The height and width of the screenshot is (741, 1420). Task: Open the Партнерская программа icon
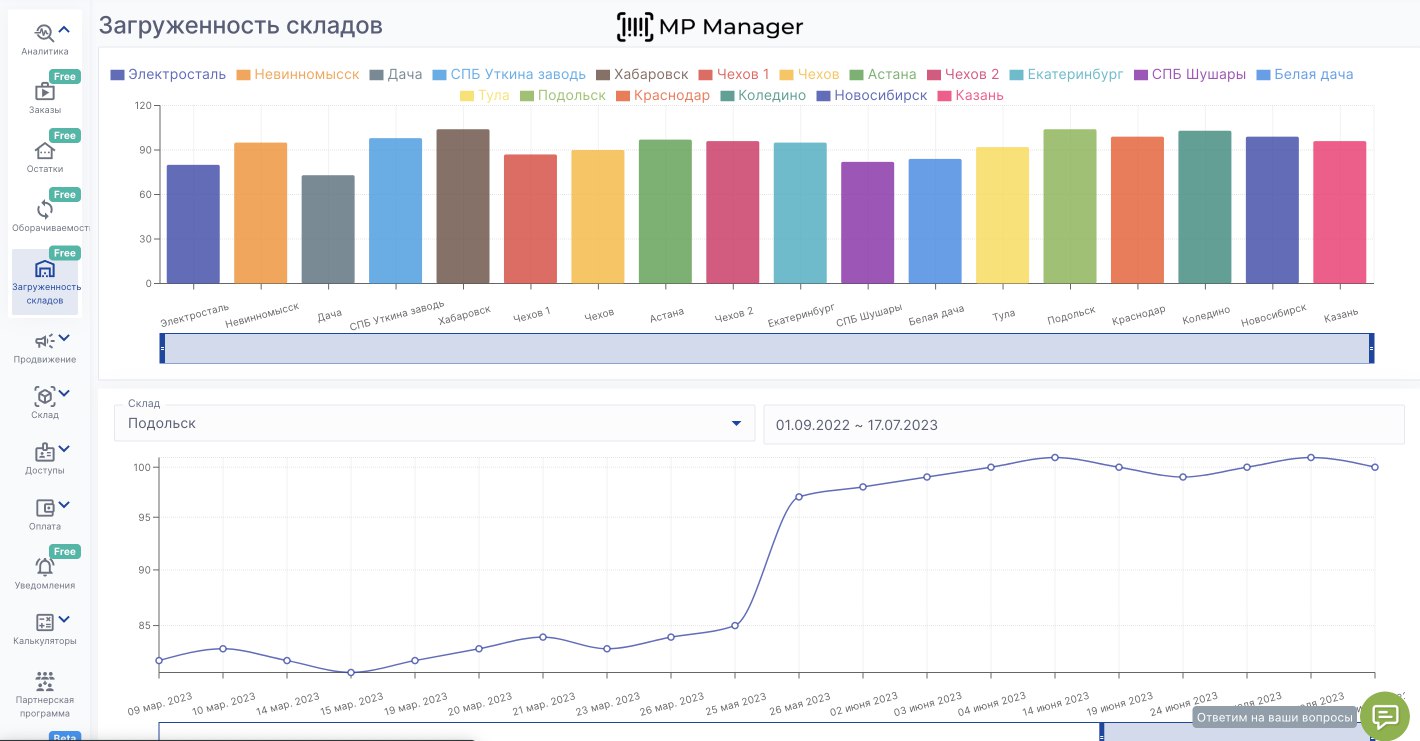coord(44,682)
